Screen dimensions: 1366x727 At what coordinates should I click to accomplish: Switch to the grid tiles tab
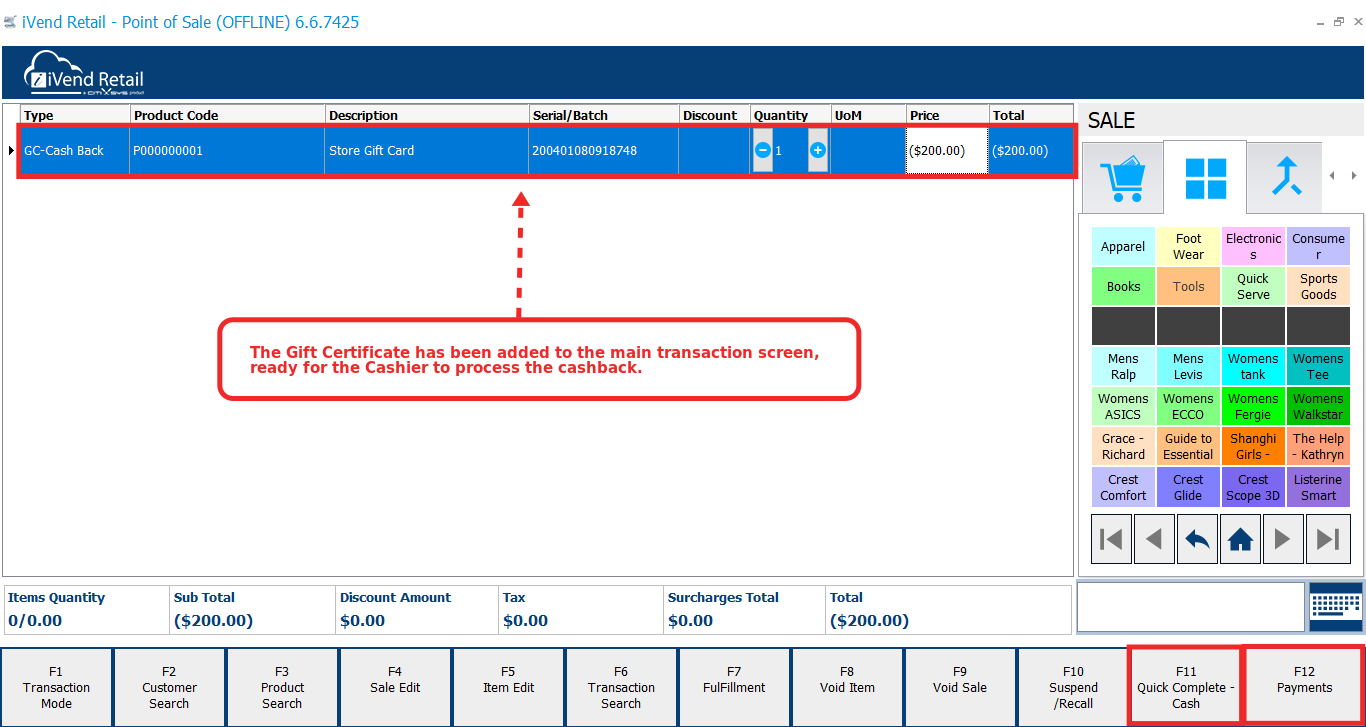(x=1205, y=178)
